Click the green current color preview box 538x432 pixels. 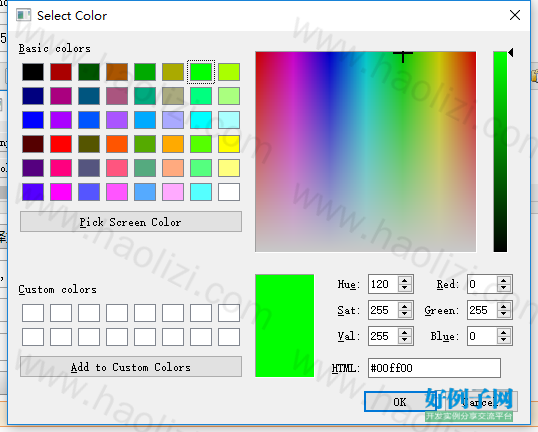point(284,325)
